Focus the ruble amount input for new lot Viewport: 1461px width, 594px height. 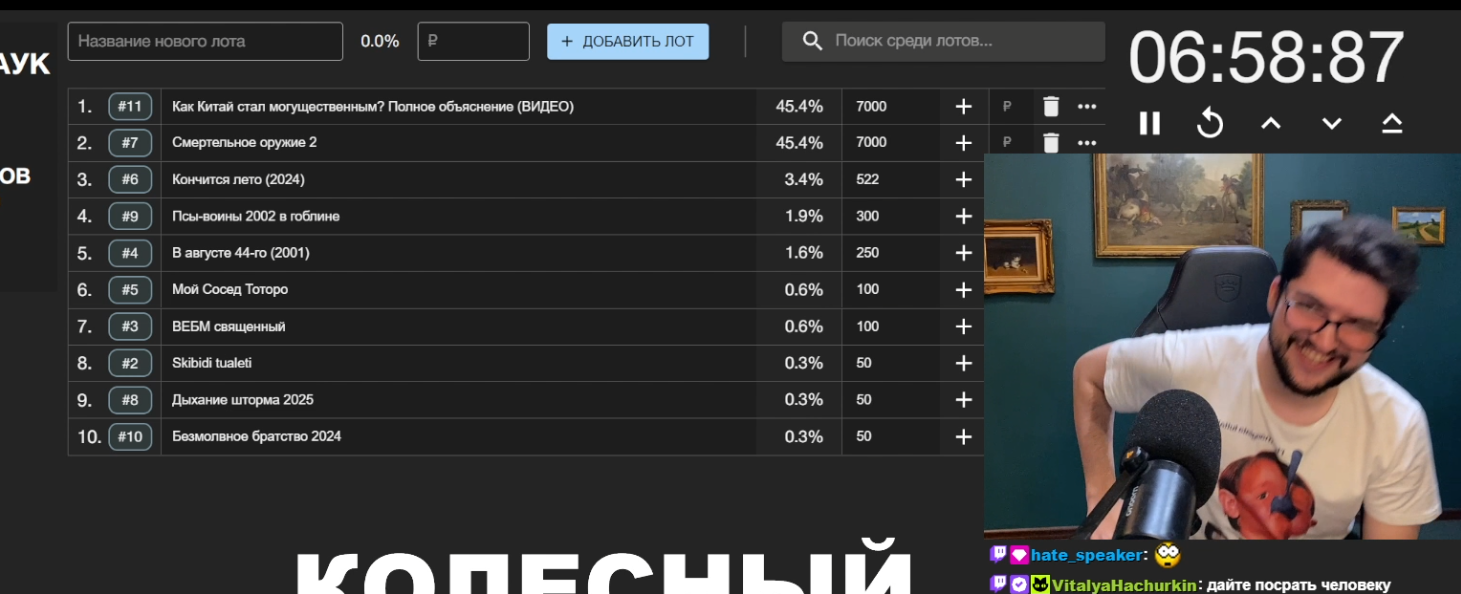tap(473, 41)
